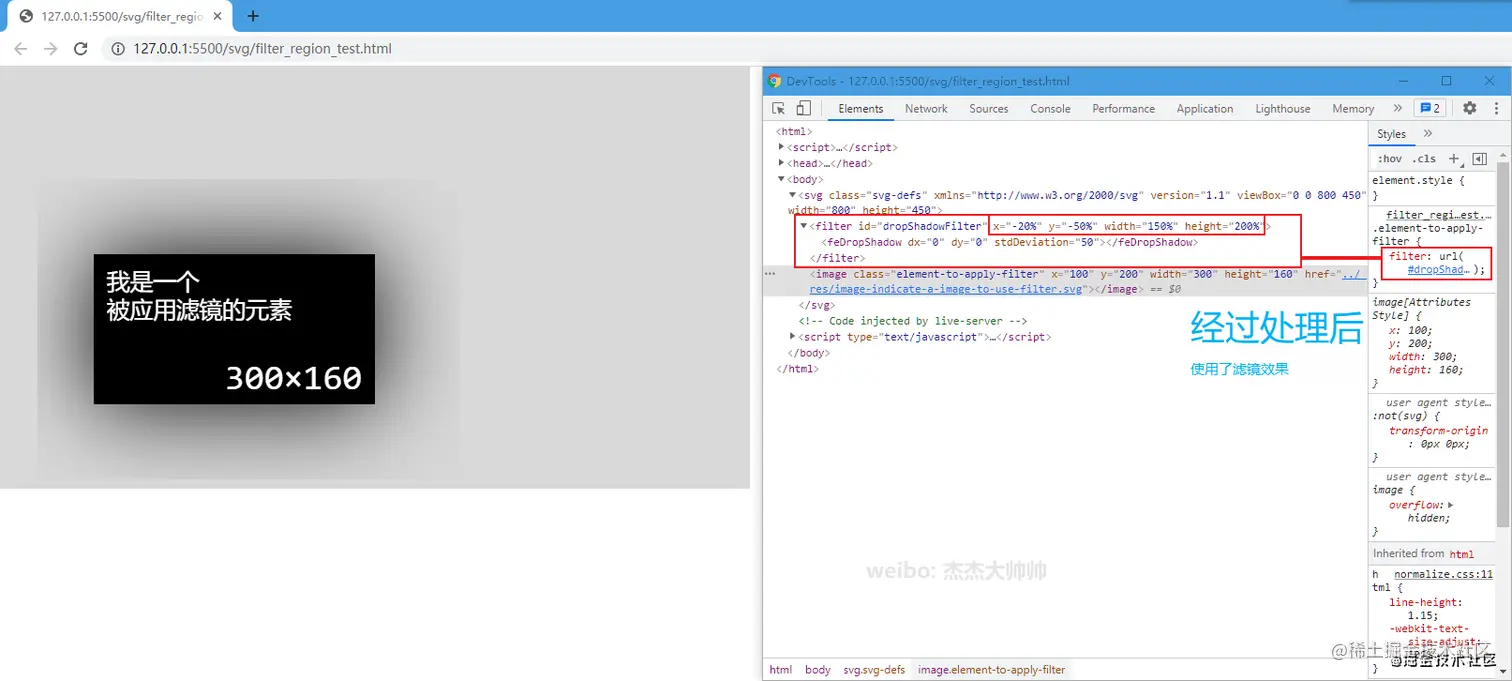Open the Performance tab
Screen dimensions: 1512x681
click(1124, 109)
